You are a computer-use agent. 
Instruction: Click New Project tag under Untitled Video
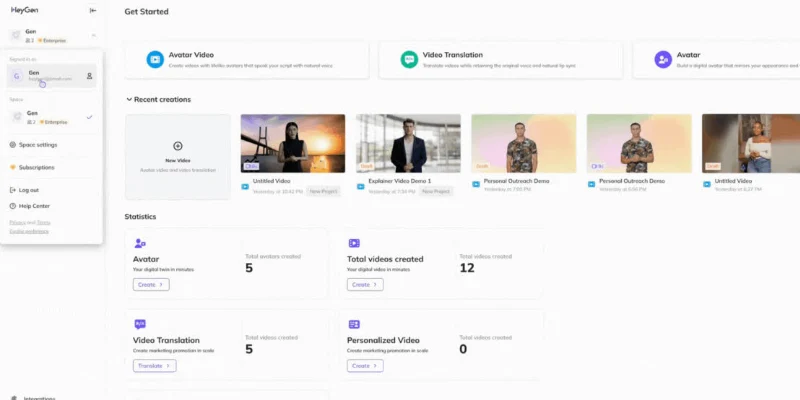pos(323,191)
